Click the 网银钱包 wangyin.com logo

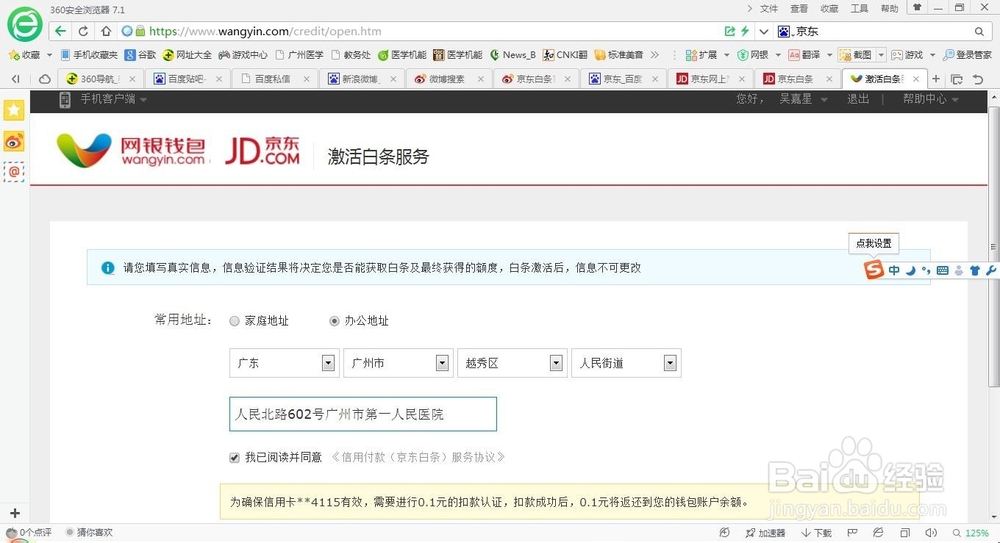tap(131, 151)
